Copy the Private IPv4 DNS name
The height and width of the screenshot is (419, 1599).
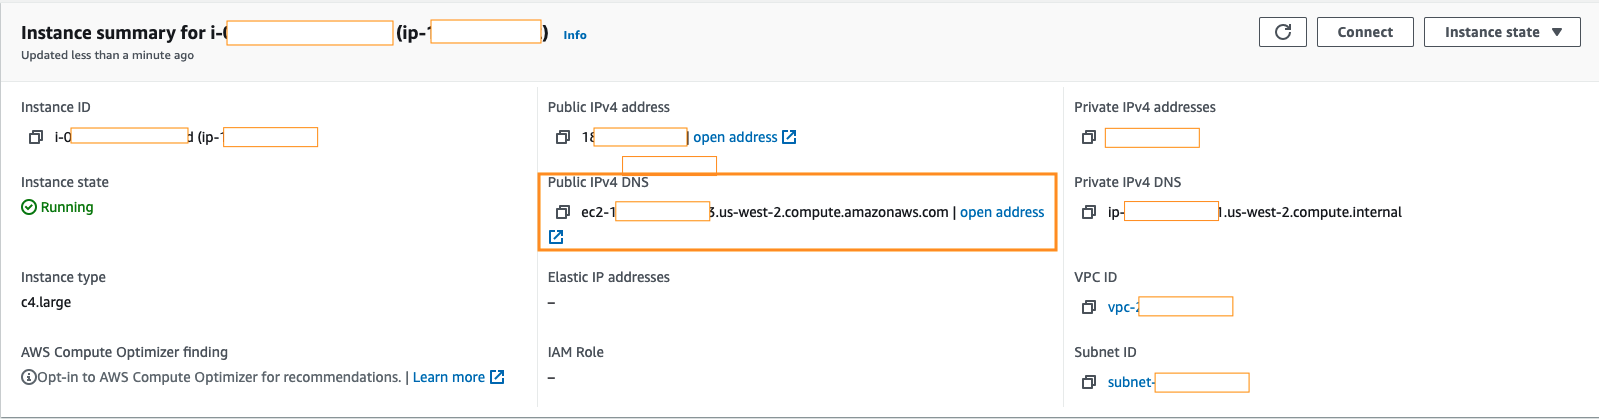coord(1089,212)
